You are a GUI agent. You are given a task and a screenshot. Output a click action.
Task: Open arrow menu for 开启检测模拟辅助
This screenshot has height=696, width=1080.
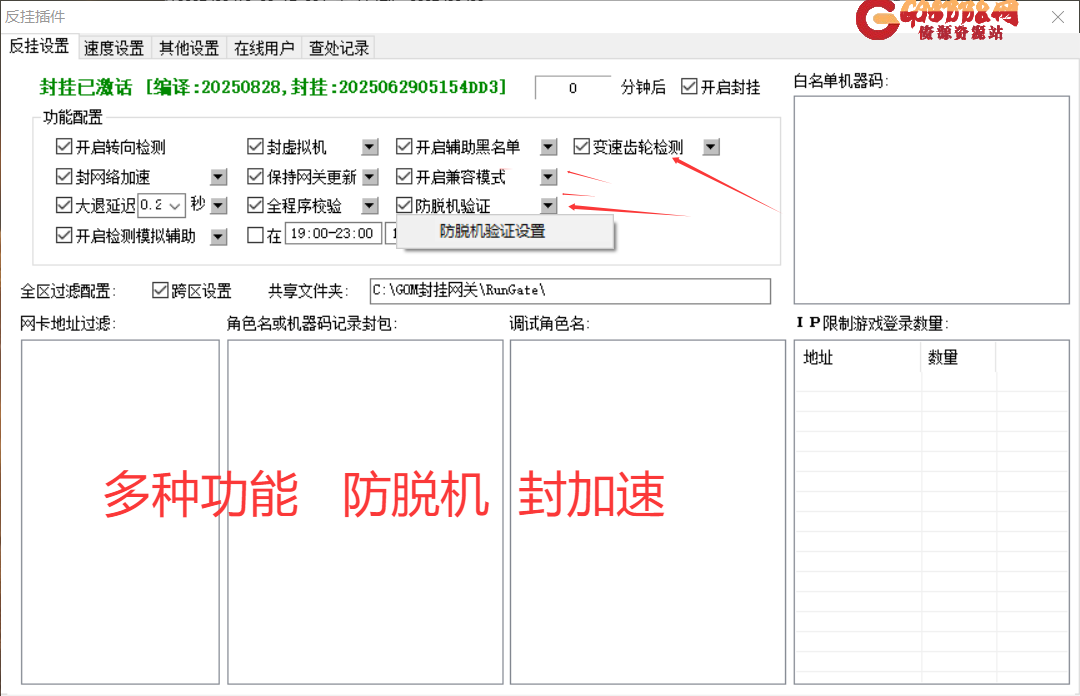coord(219,236)
